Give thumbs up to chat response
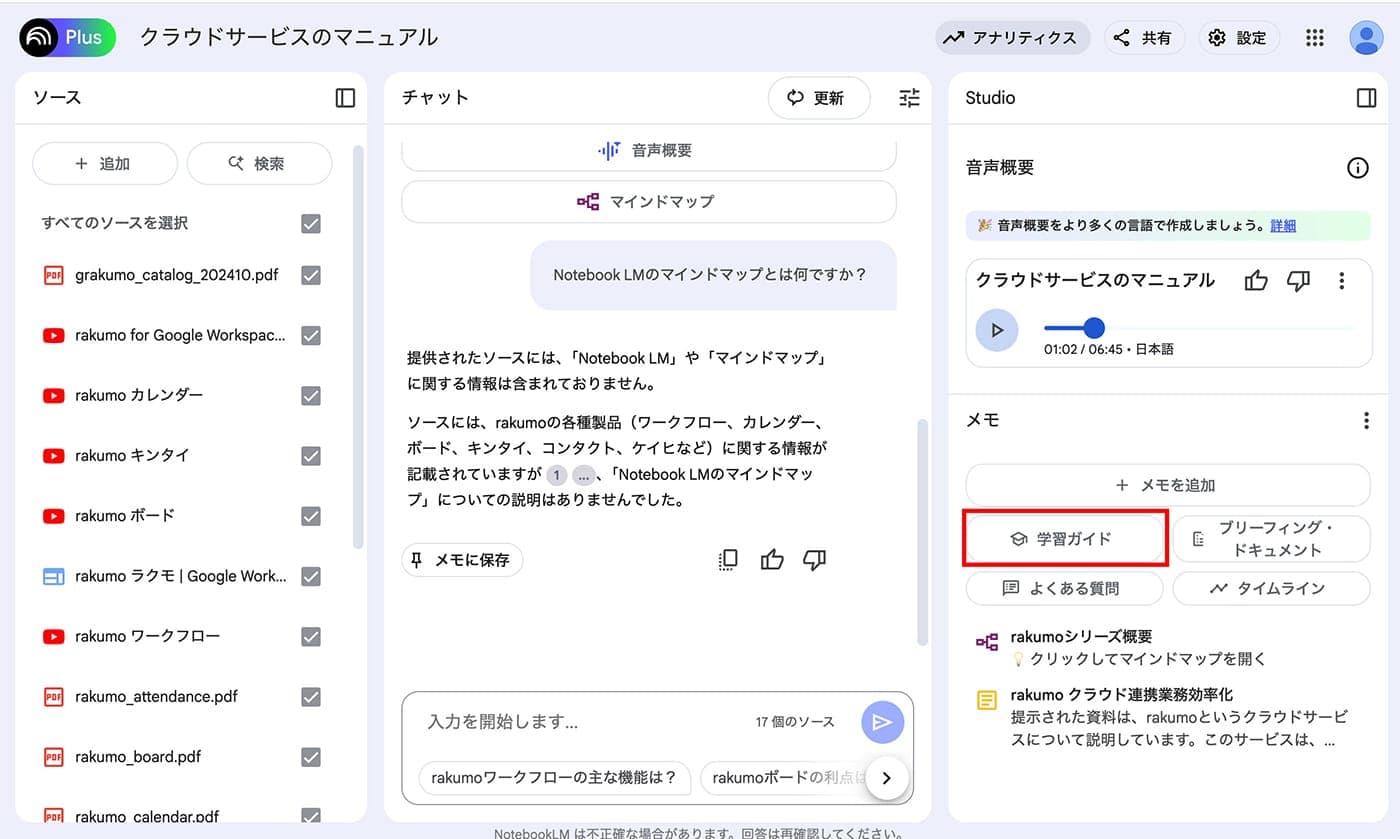The height and width of the screenshot is (839, 1400). point(772,560)
